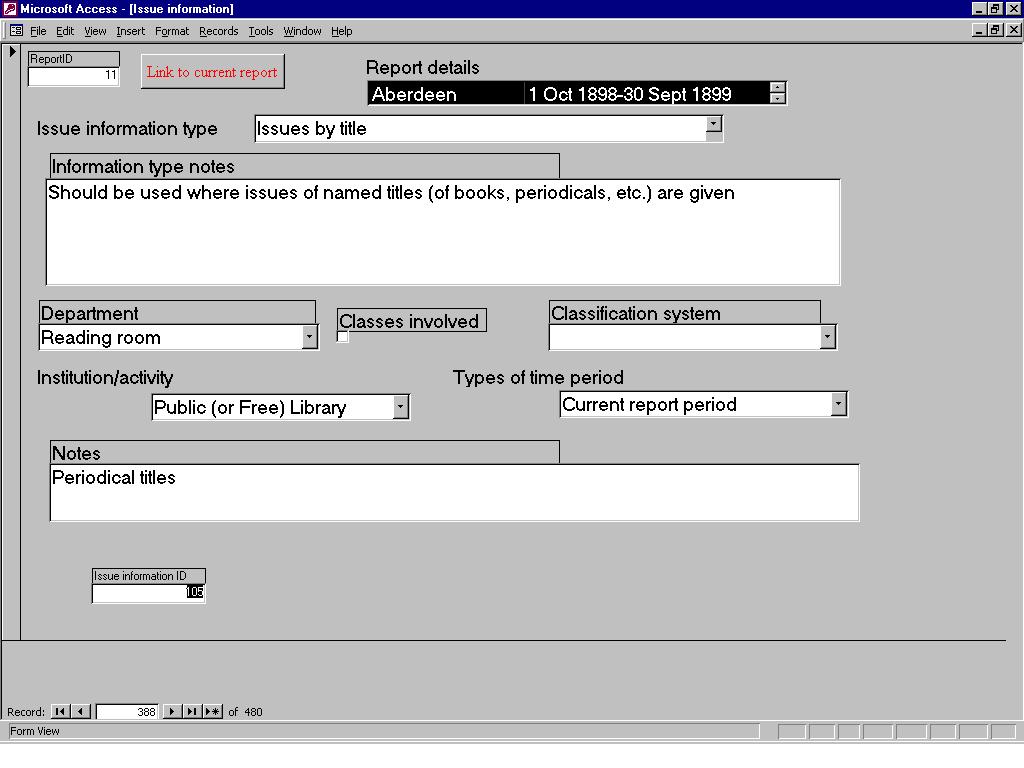Toggle the Classes involved checkbox
Image resolution: width=1024 pixels, height=768 pixels.
pyautogui.click(x=343, y=337)
